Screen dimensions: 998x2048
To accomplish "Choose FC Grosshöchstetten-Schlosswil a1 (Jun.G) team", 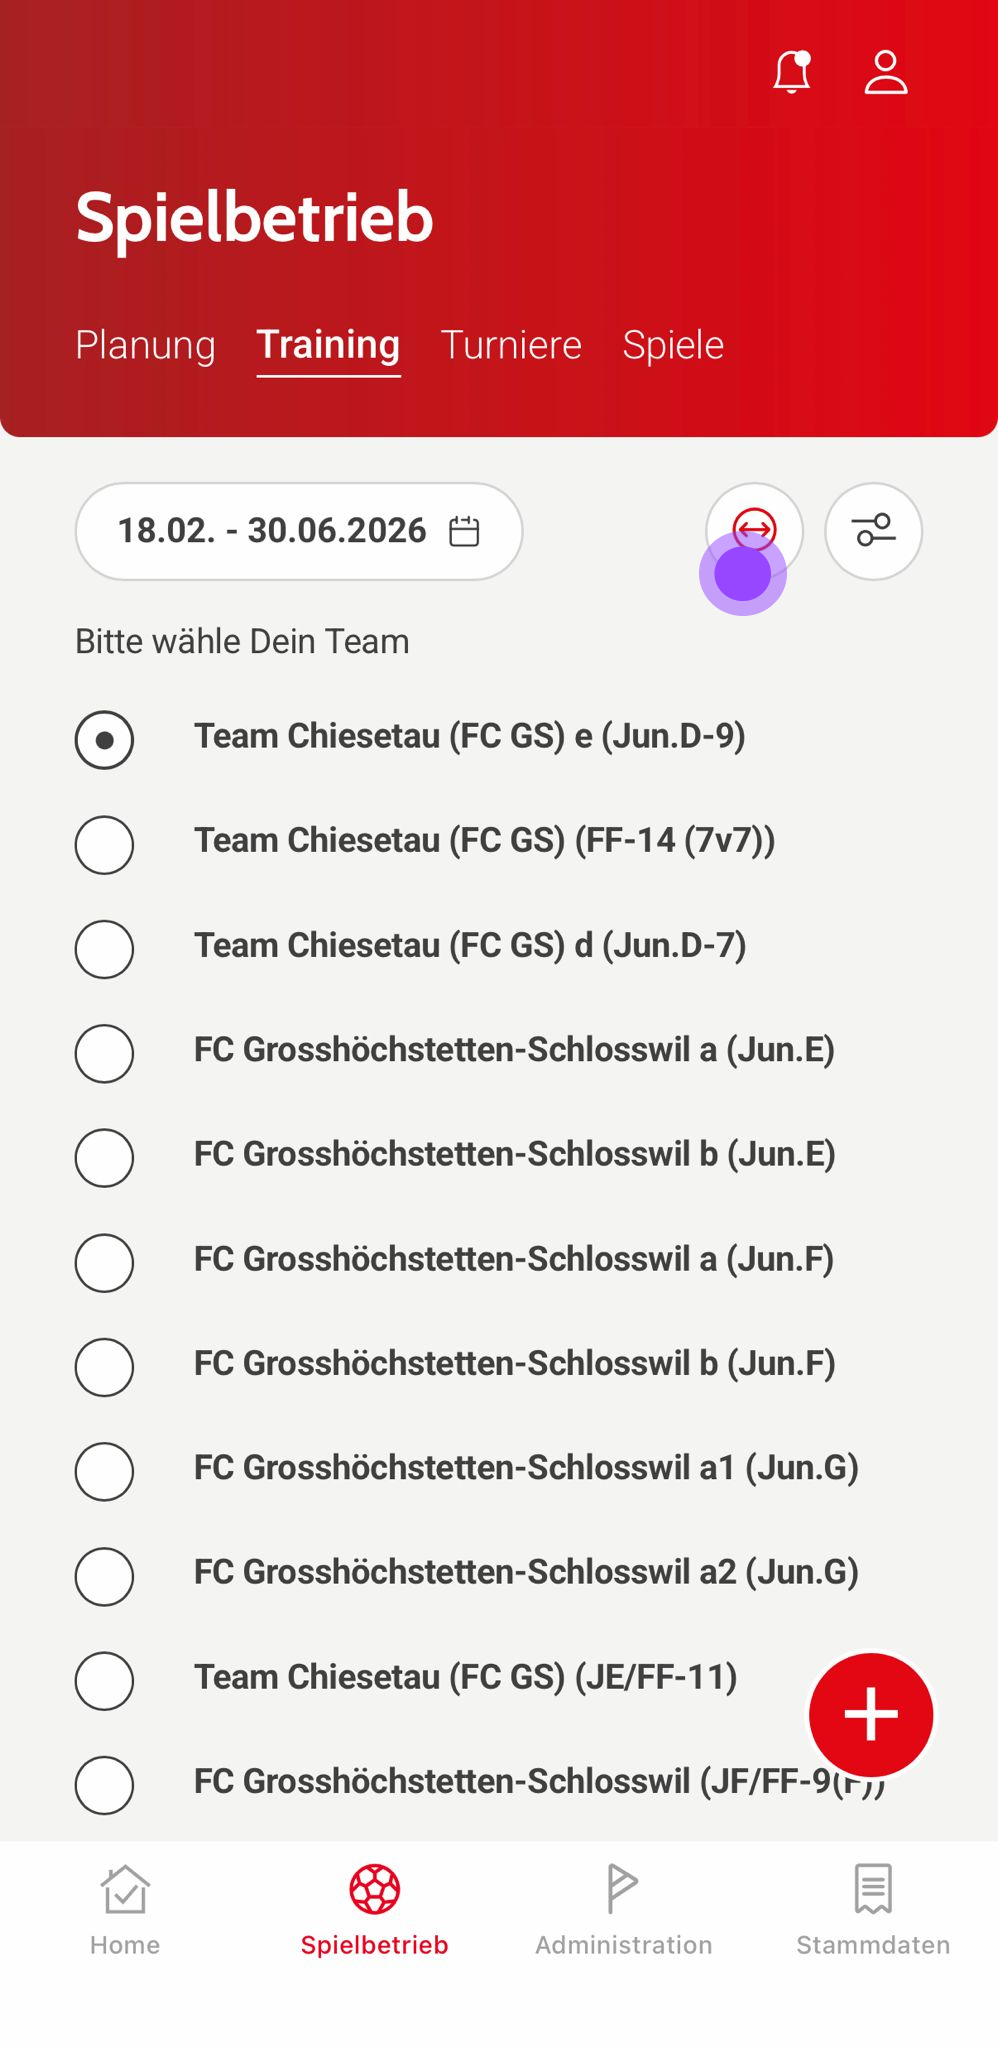I will pos(104,1471).
